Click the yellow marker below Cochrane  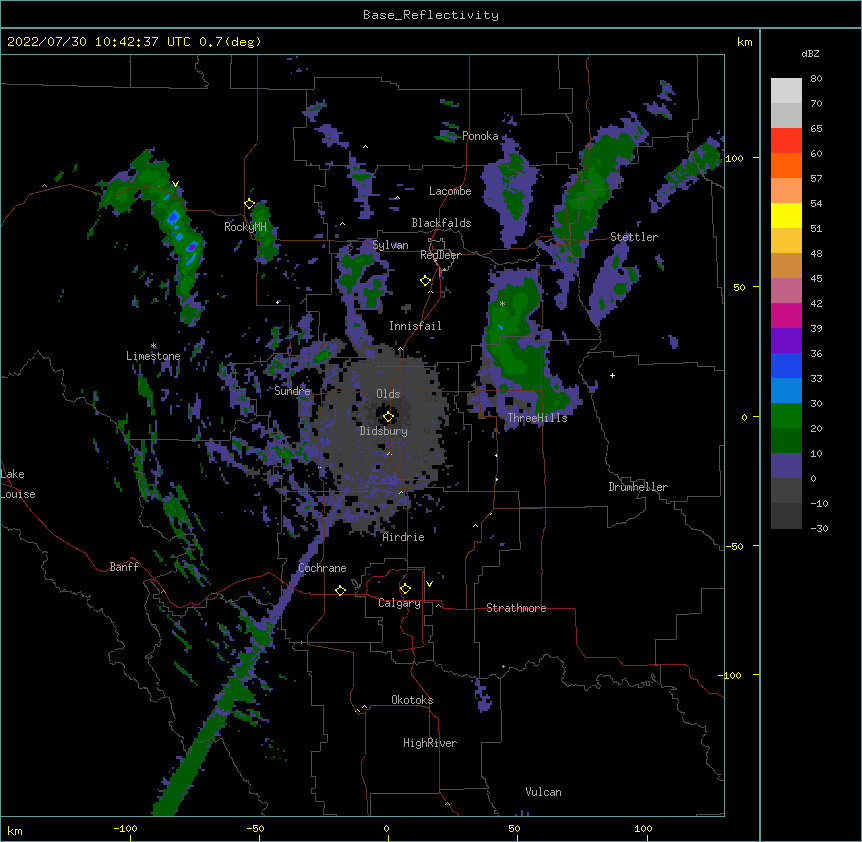tap(340, 590)
